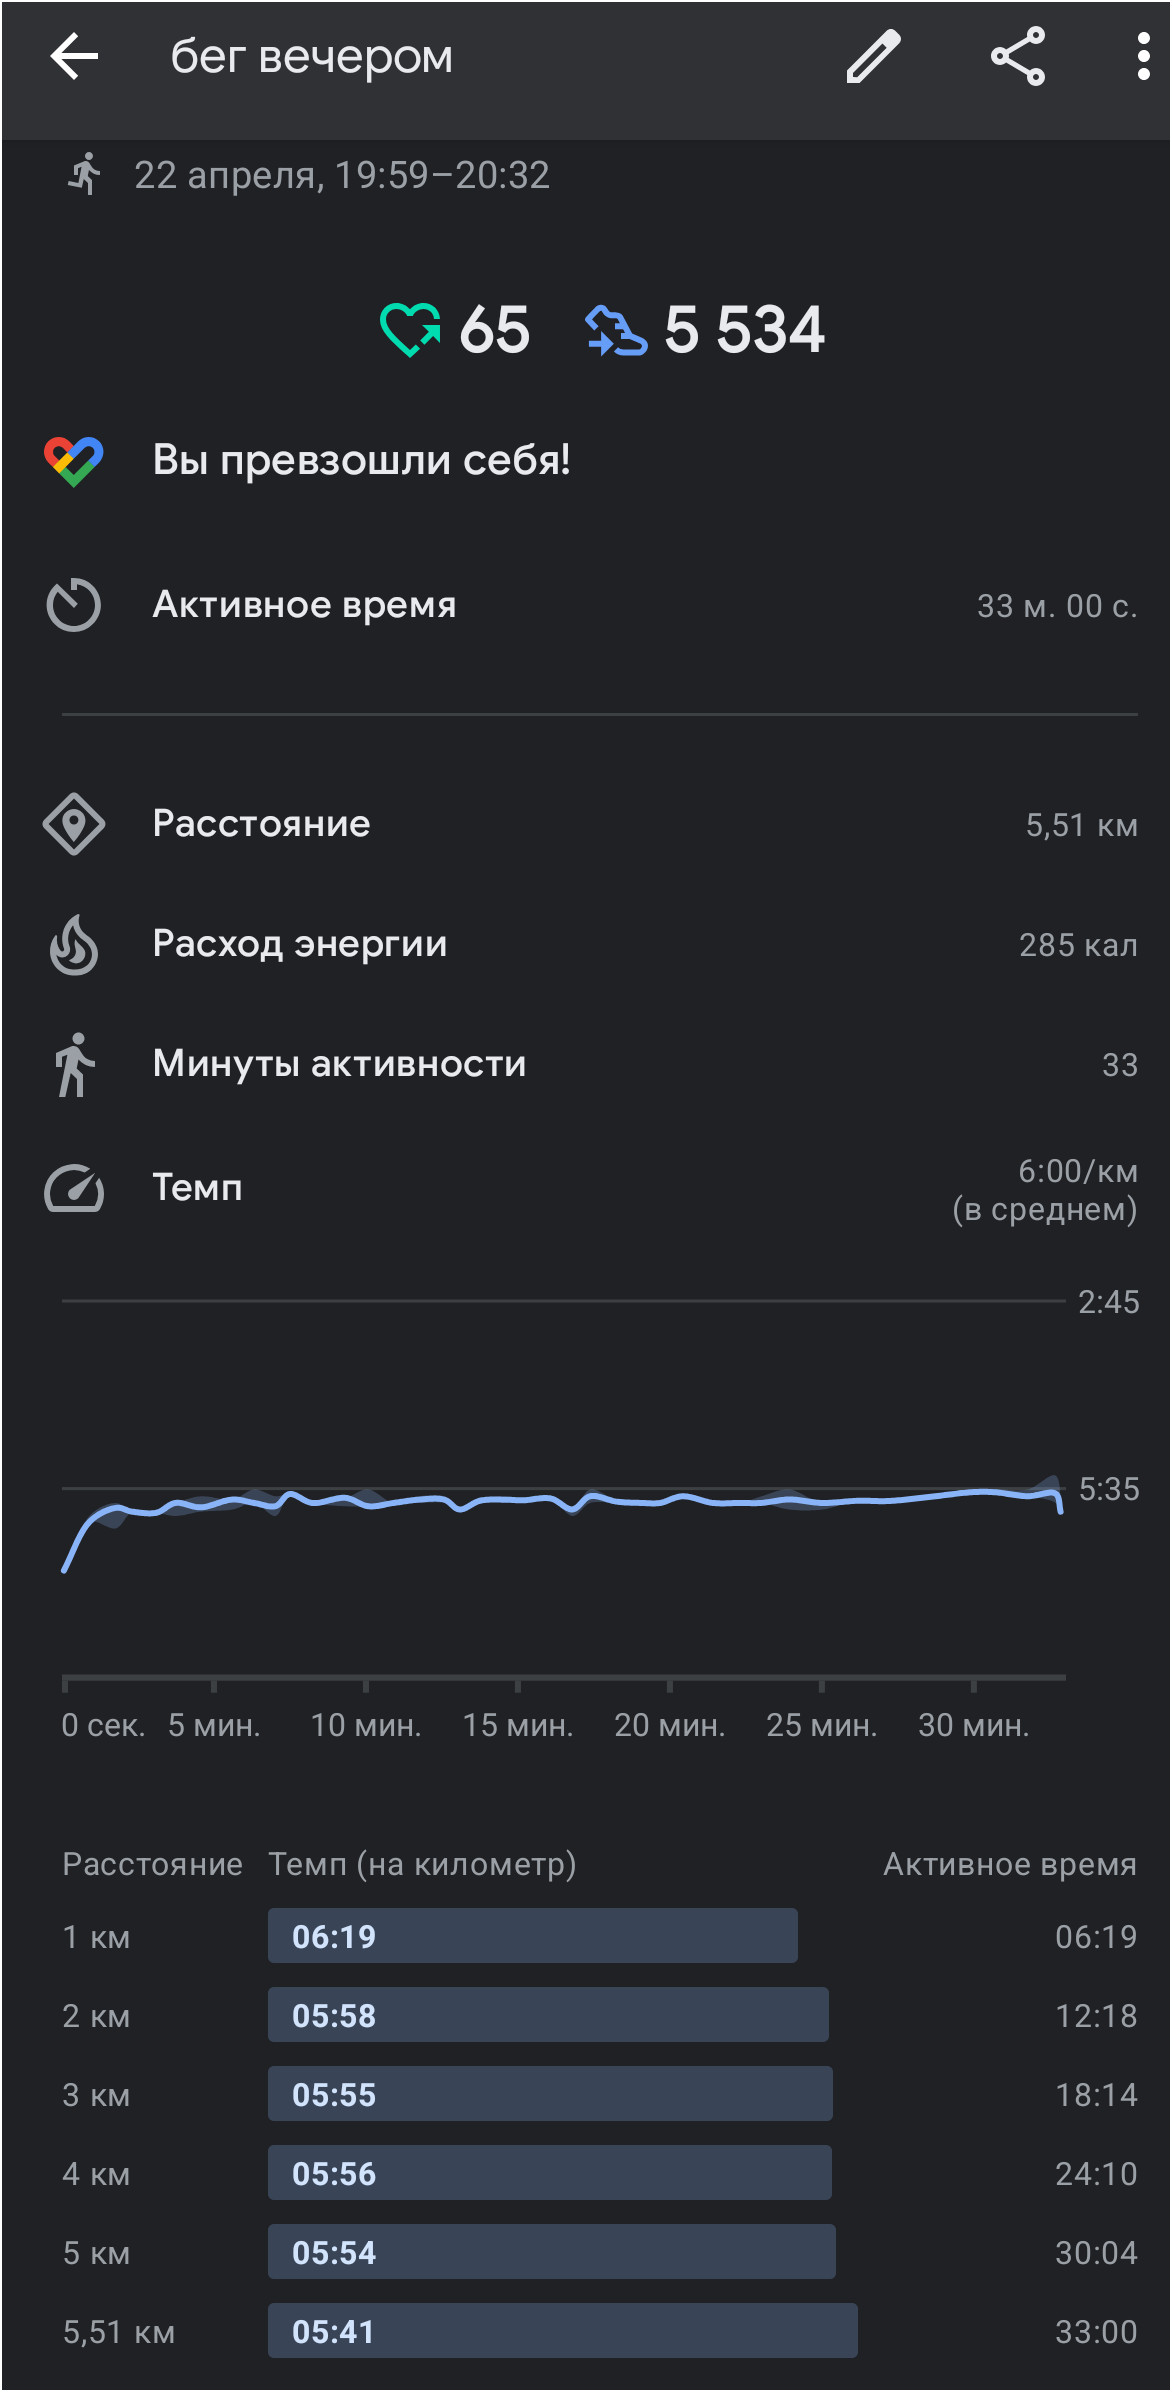The height and width of the screenshot is (2392, 1172).
Task: Tap the бег вечером title
Action: click(312, 56)
